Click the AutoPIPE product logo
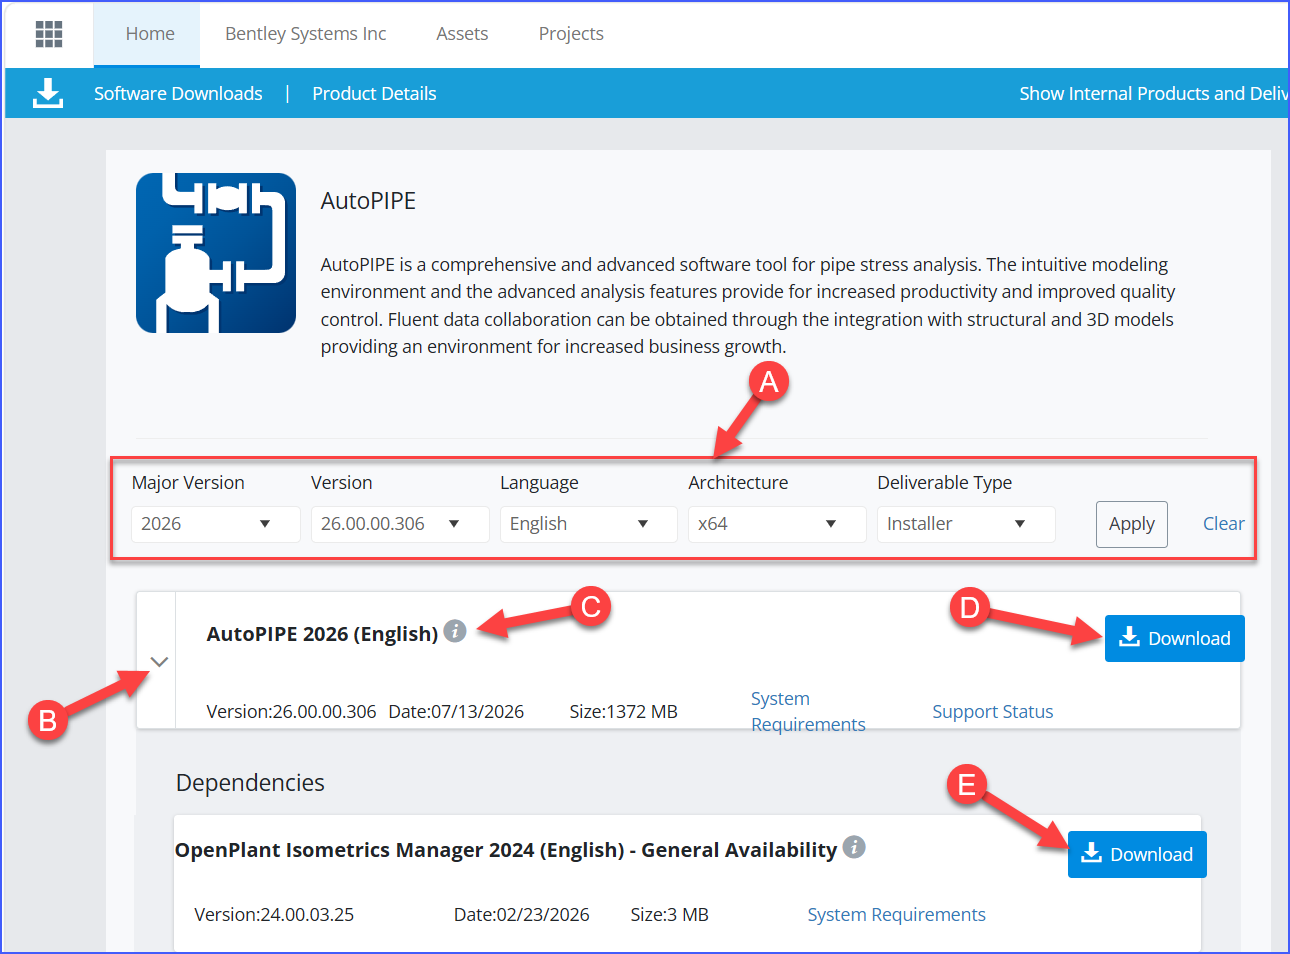The image size is (1290, 954). pos(216,253)
